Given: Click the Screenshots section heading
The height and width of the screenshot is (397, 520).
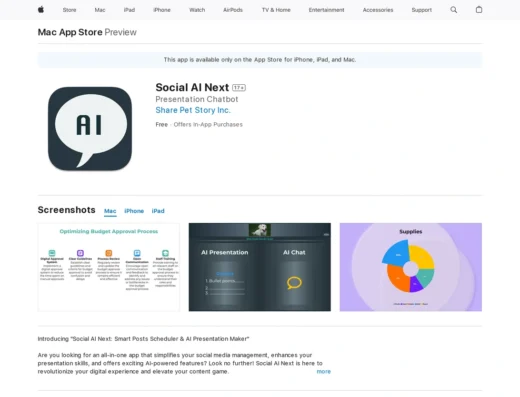Looking at the screenshot, I should click(x=66, y=210).
